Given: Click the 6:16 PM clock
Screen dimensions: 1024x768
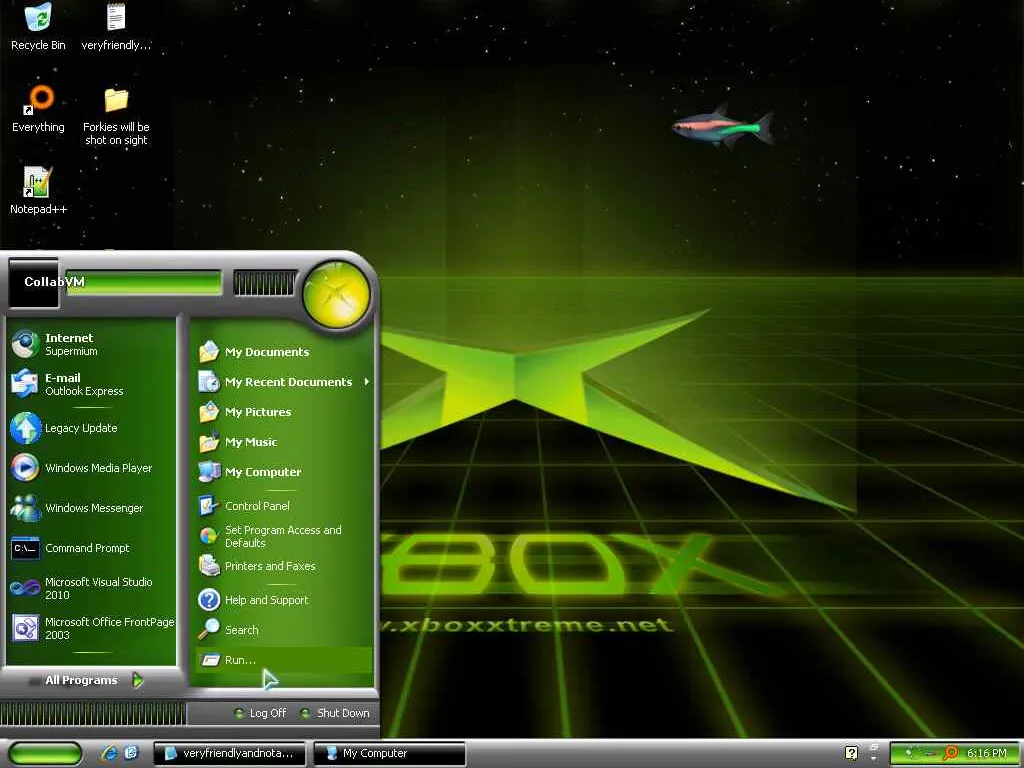Looking at the screenshot, I should [x=987, y=753].
